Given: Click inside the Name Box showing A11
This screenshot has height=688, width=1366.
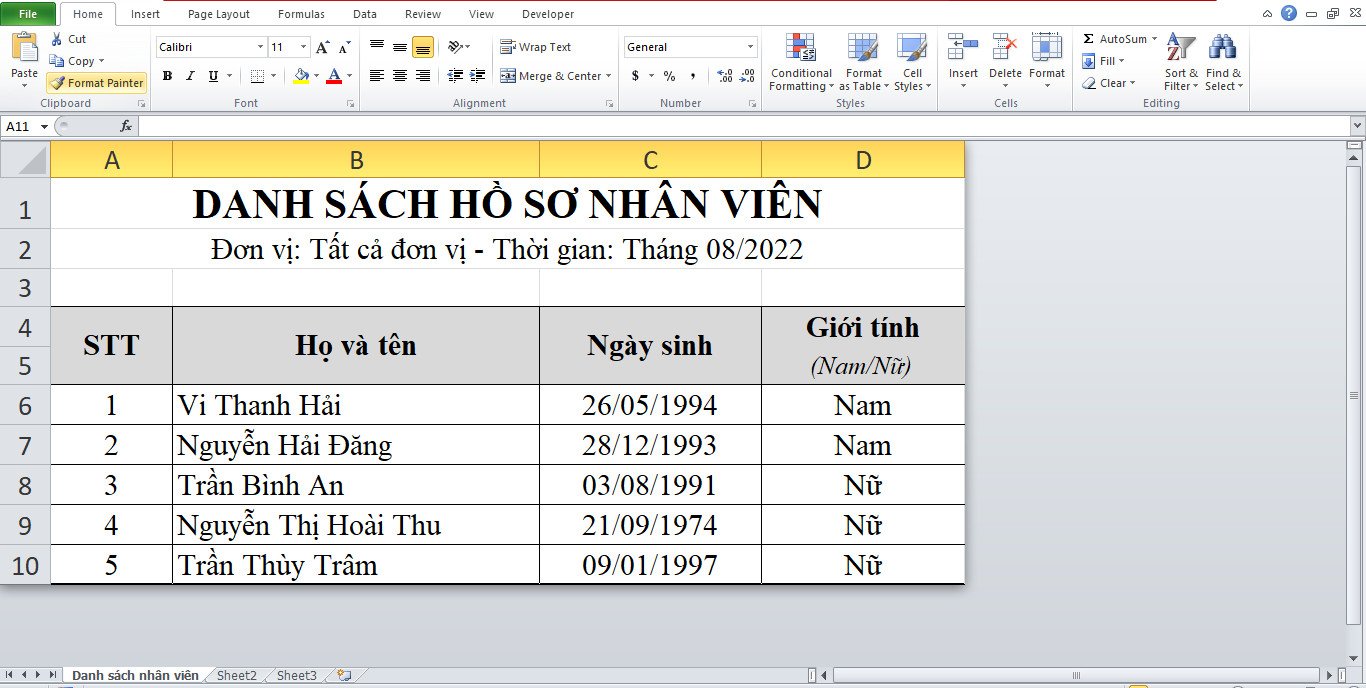Looking at the screenshot, I should click(20, 125).
